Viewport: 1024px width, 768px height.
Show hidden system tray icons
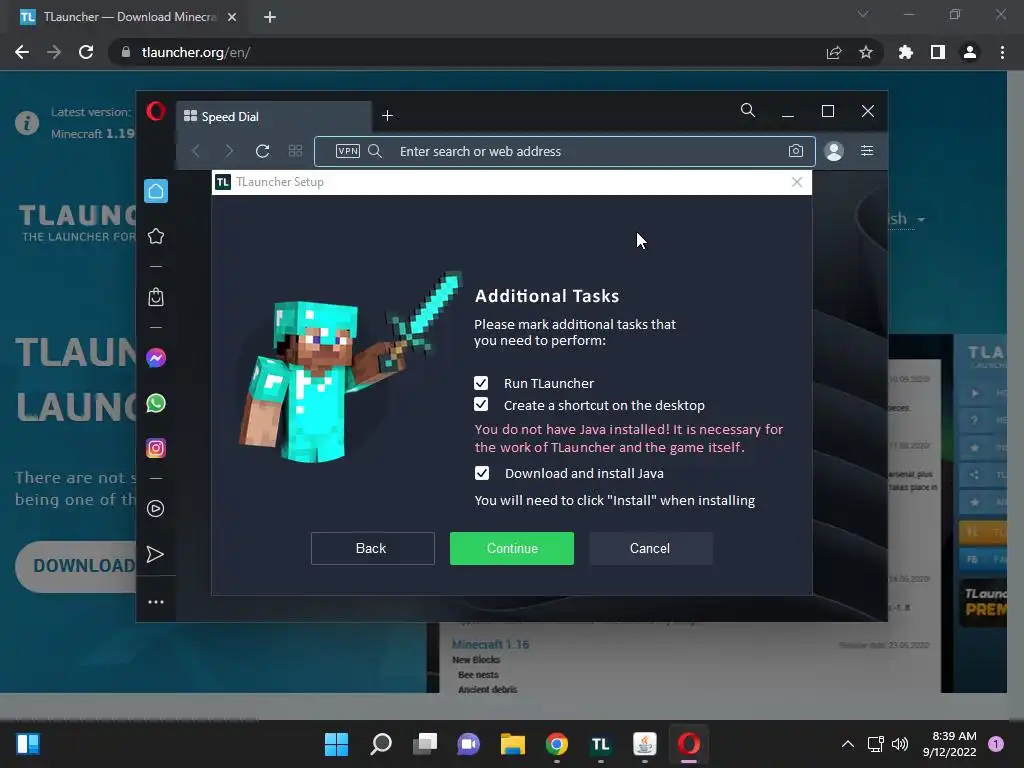point(848,744)
